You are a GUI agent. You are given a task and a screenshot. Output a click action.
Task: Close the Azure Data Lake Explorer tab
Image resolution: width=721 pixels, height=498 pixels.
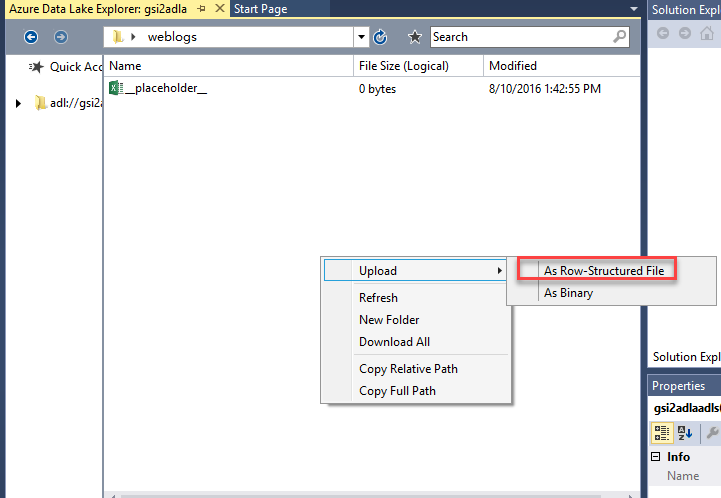220,9
